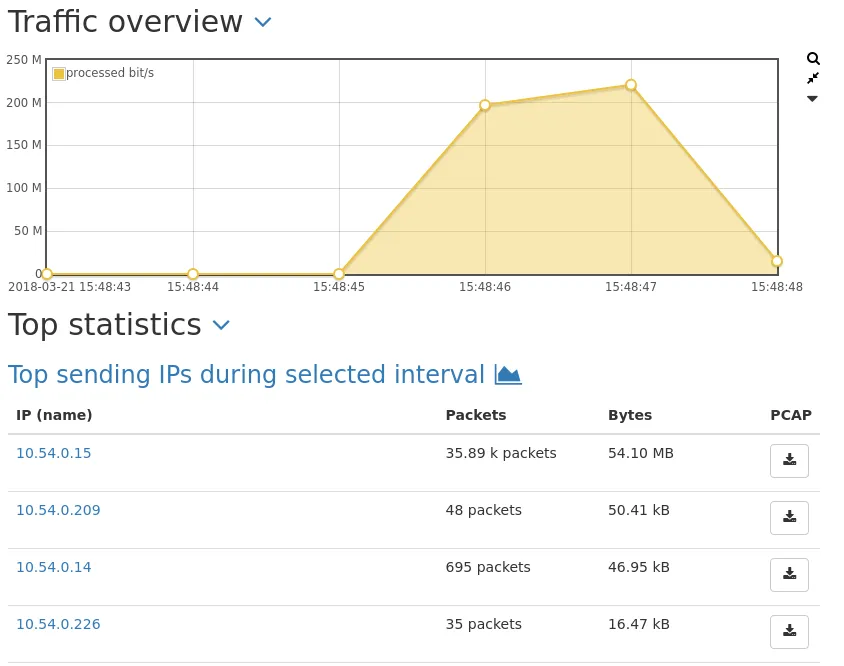Open Top sending IPs during selected interval link

pyautogui.click(x=246, y=375)
